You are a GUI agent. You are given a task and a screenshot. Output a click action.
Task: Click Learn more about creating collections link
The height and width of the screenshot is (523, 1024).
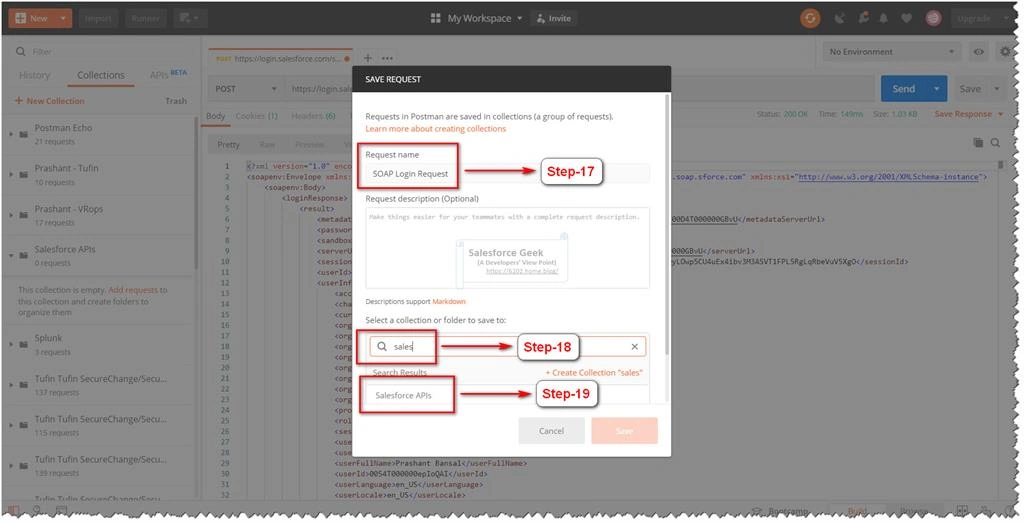[436, 129]
